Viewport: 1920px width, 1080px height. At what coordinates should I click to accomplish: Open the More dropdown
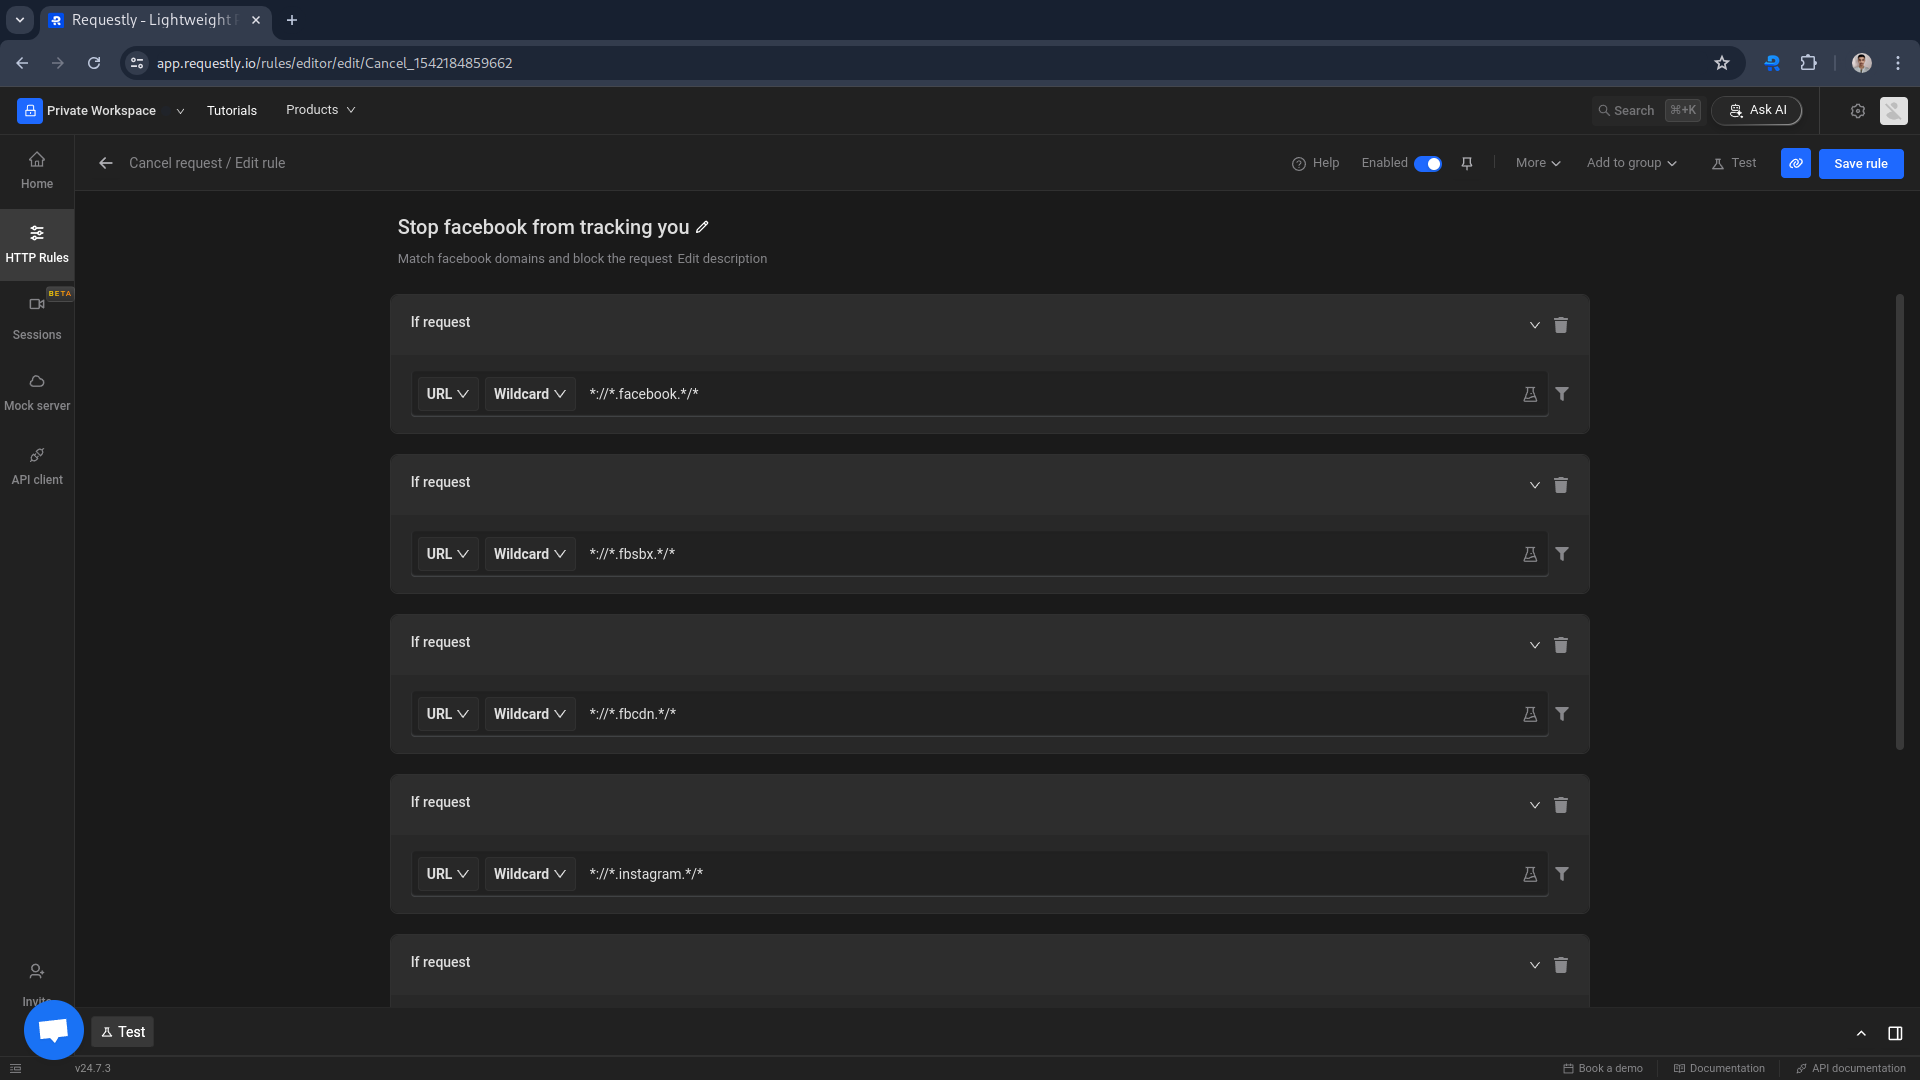tap(1537, 162)
